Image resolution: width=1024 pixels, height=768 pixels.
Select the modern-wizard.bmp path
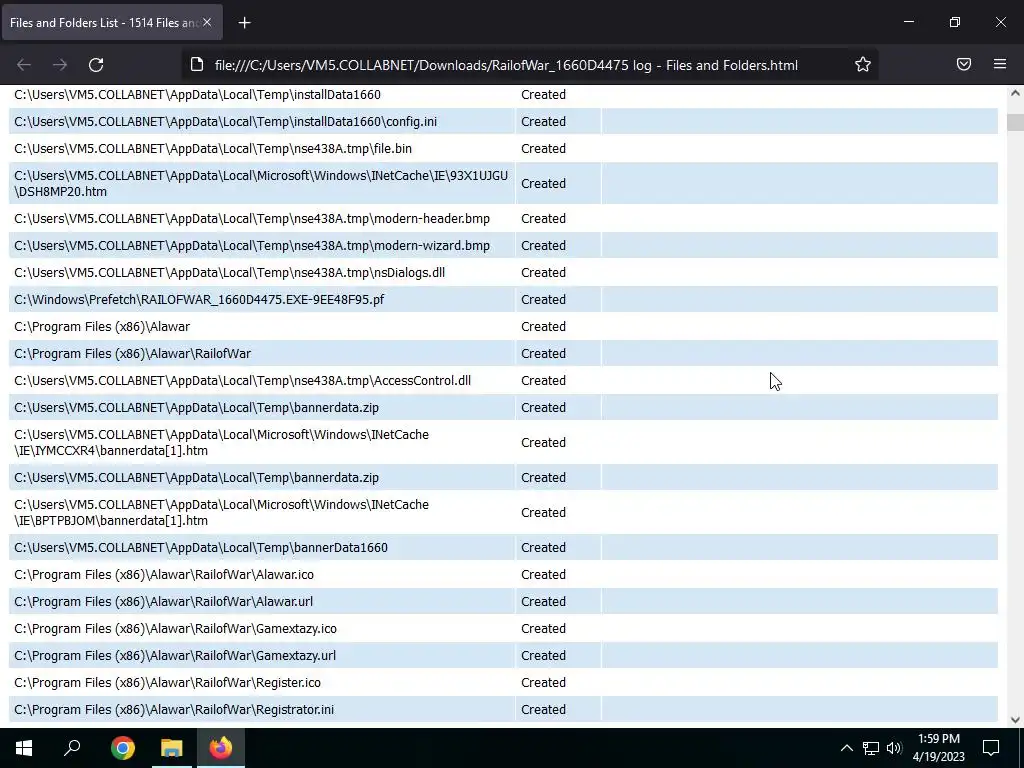pos(252,246)
